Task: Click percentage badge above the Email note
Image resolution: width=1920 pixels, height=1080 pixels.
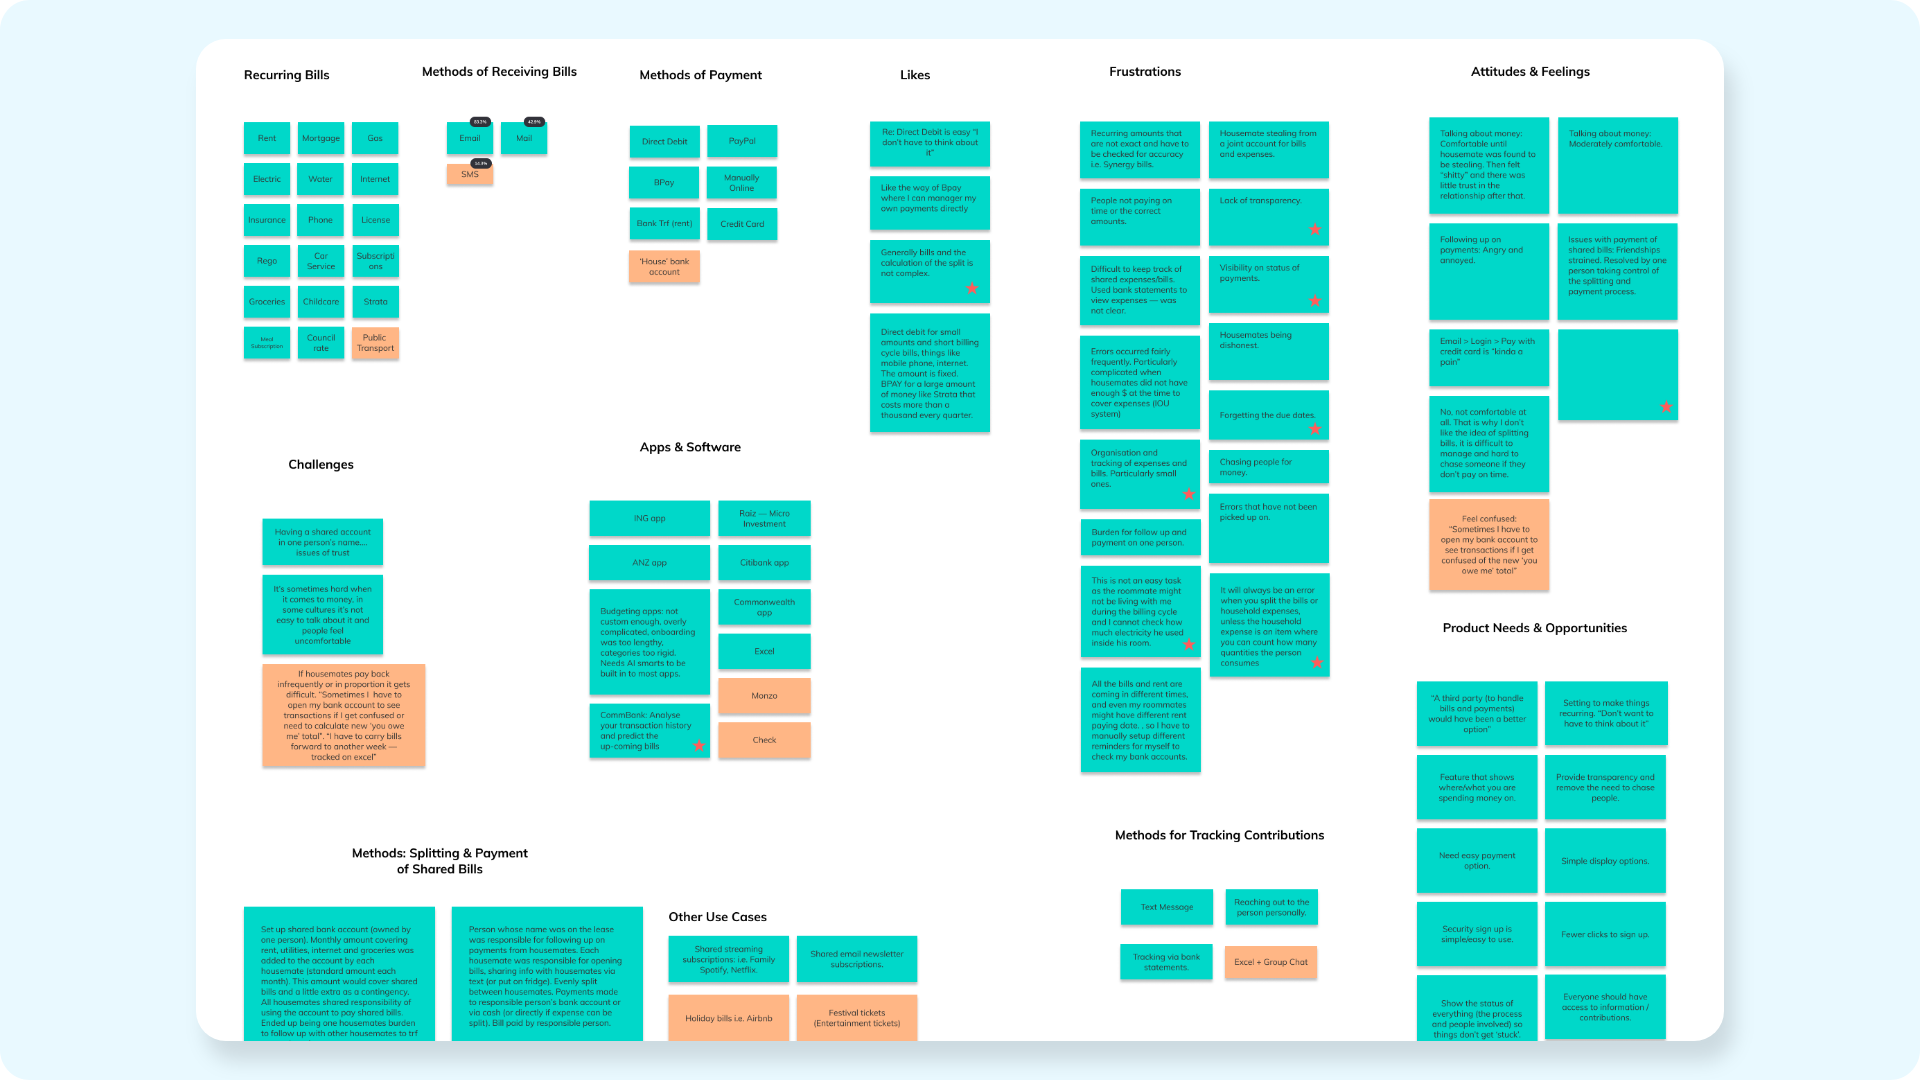Action: tap(480, 122)
